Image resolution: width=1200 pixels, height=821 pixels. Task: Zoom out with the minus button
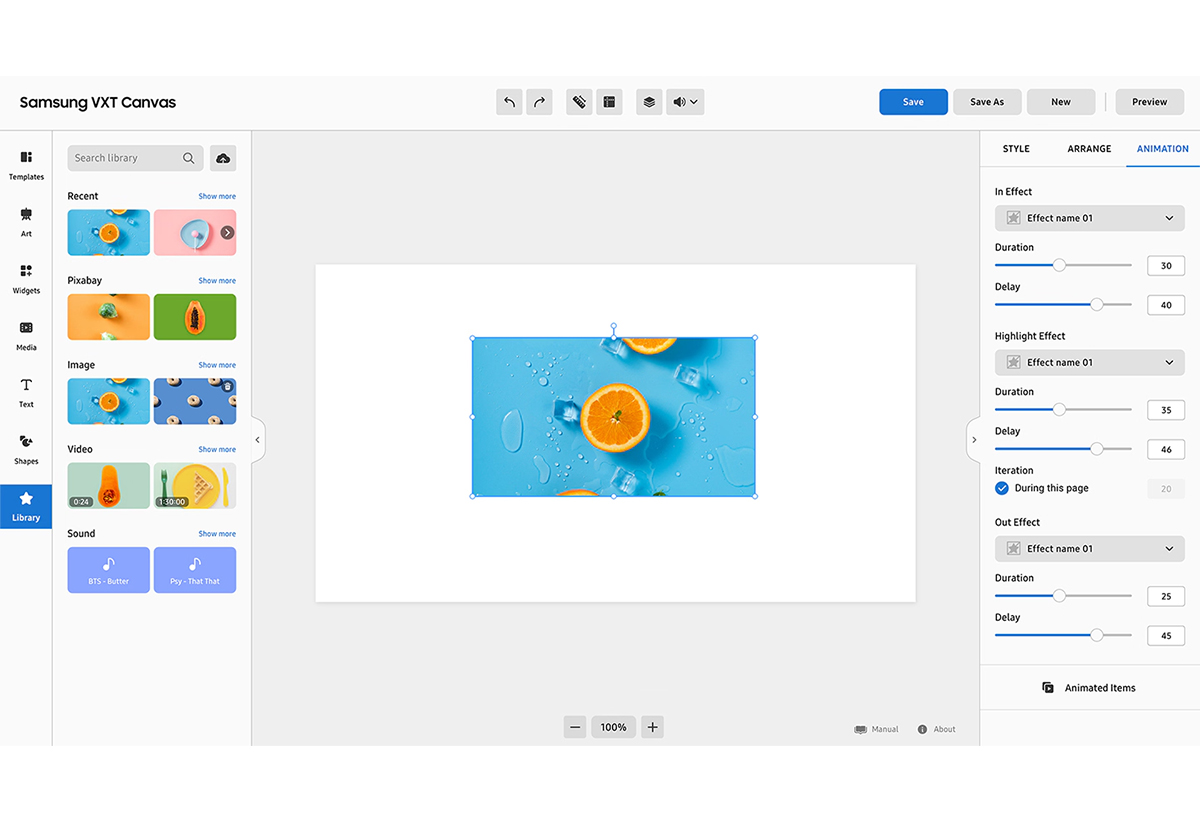pos(574,727)
